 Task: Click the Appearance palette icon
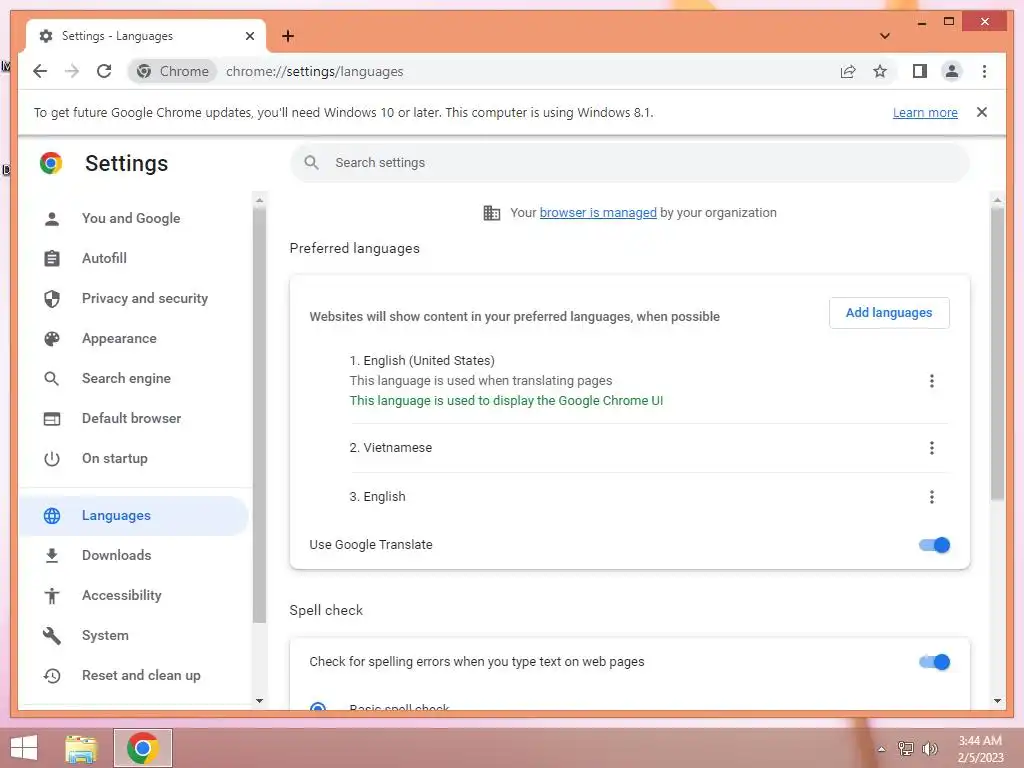52,338
